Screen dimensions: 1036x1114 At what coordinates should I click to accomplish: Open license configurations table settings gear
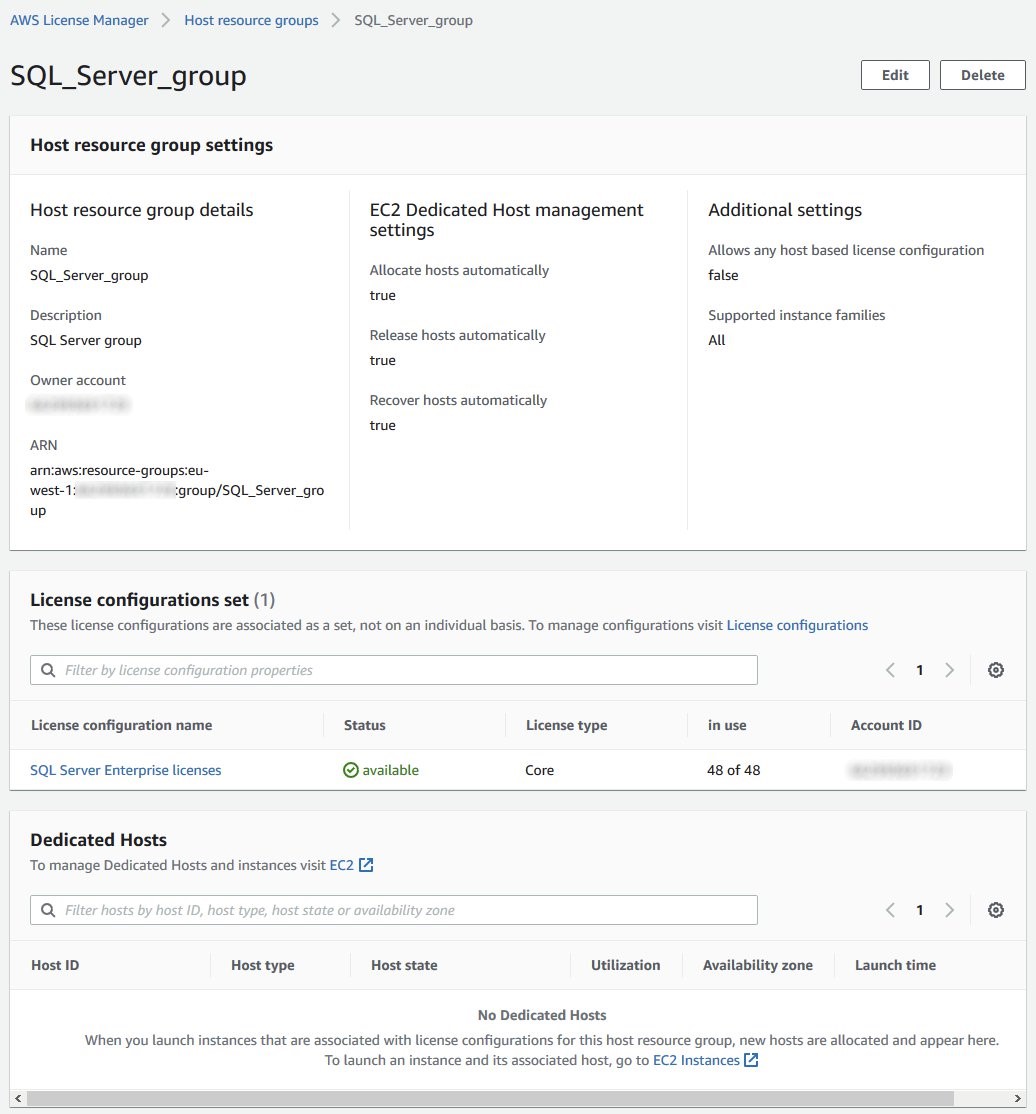point(995,670)
